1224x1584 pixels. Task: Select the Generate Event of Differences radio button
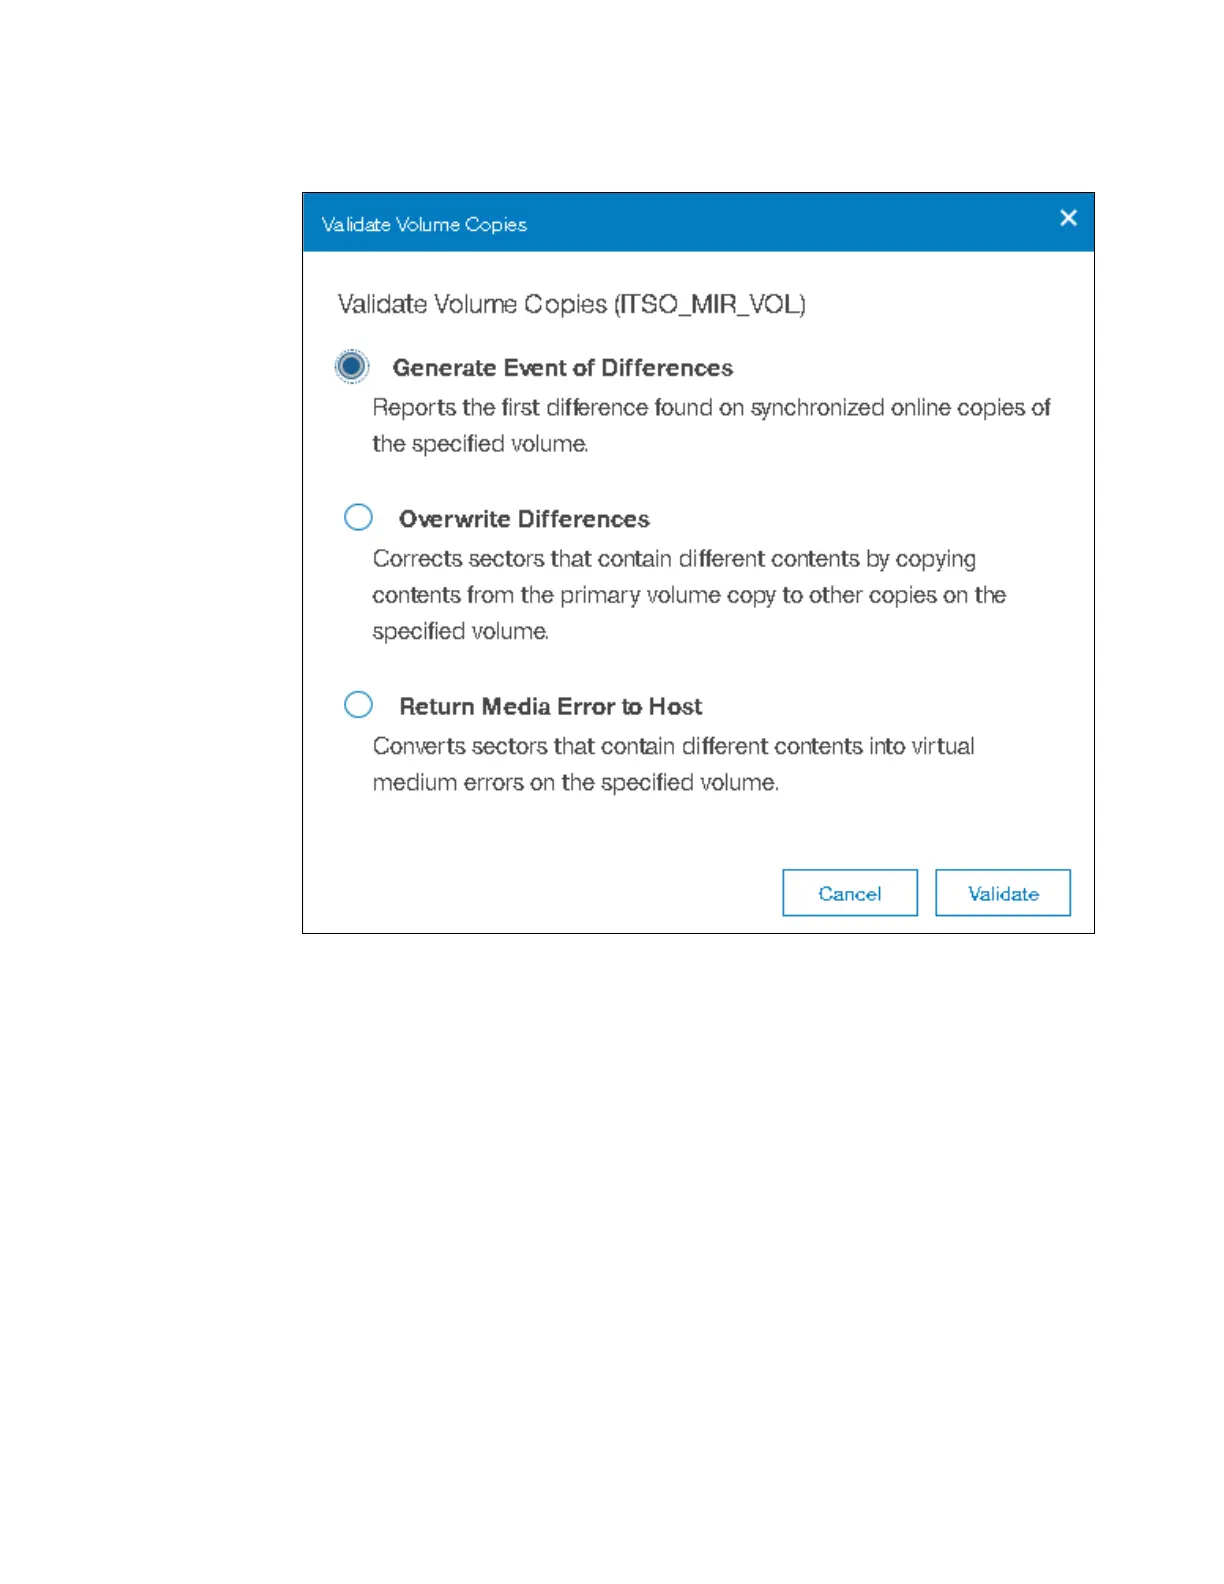352,367
